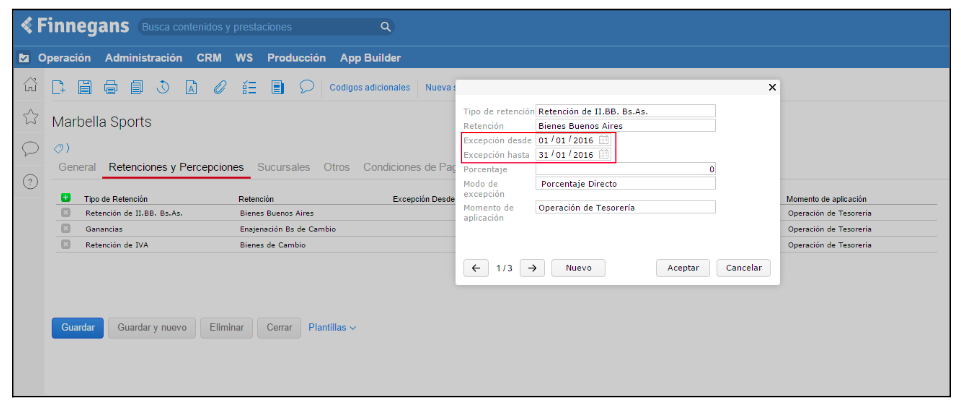Image resolution: width=961 pixels, height=409 pixels.
Task: Click the checklist toolbar icon
Action: 249,88
